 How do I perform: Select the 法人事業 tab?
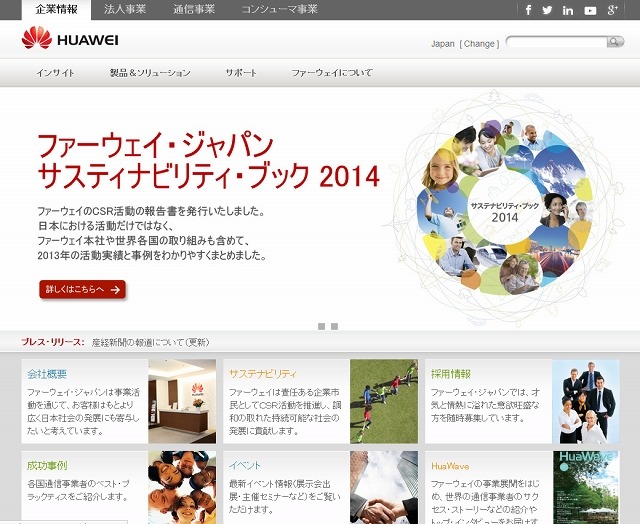125,9
